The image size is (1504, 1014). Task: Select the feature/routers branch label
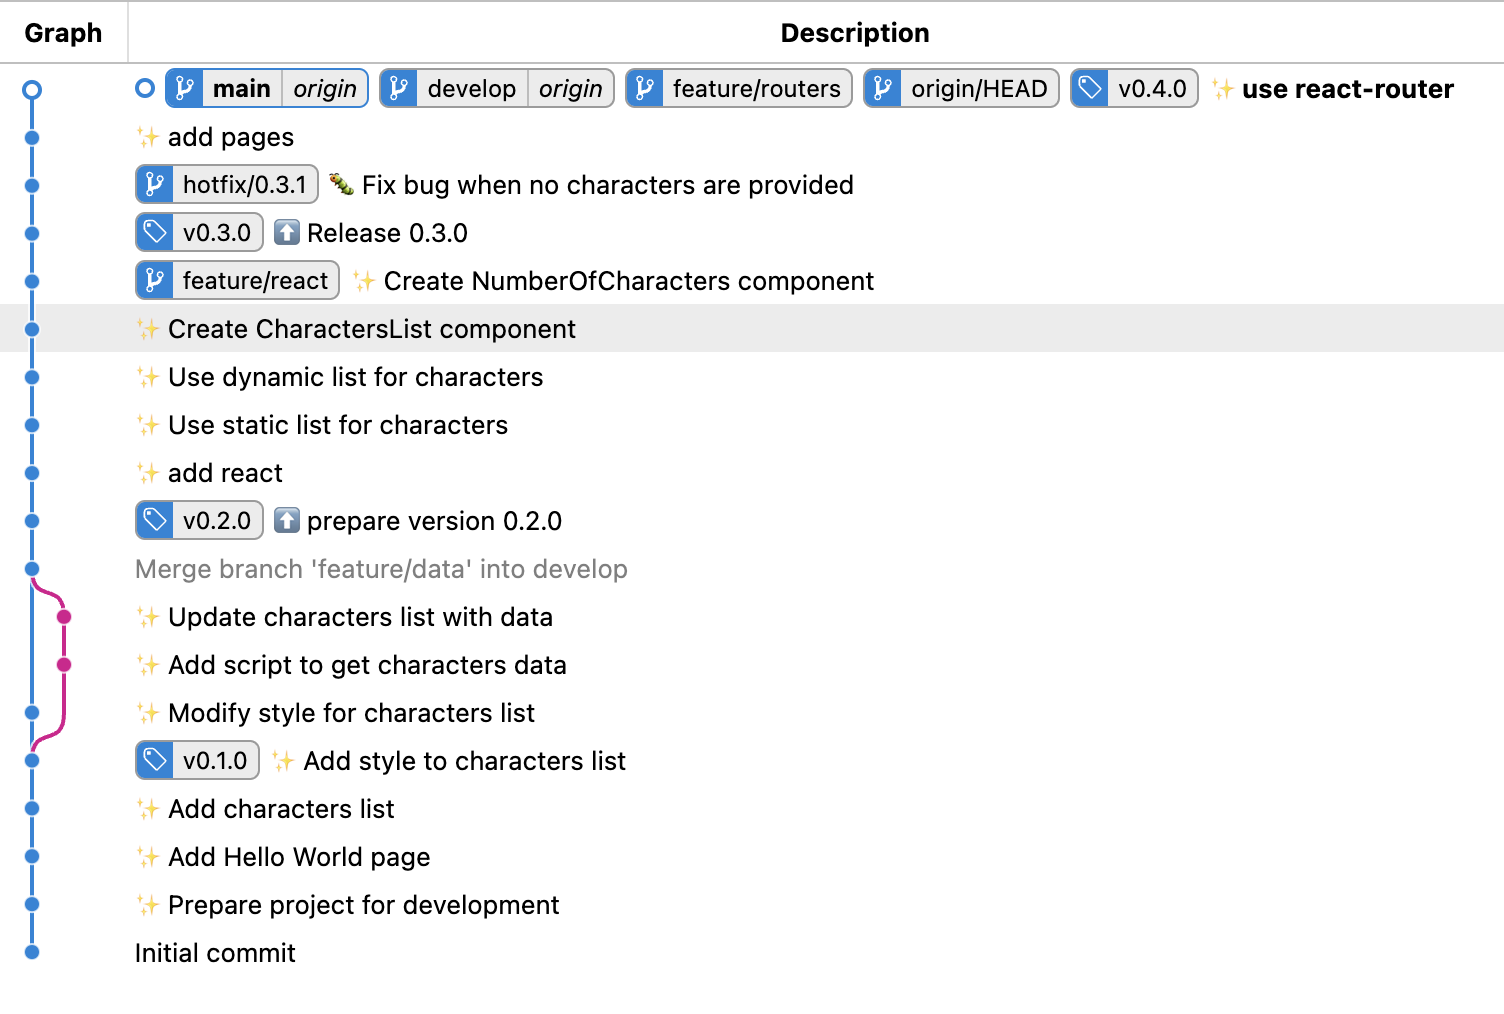pos(755,89)
